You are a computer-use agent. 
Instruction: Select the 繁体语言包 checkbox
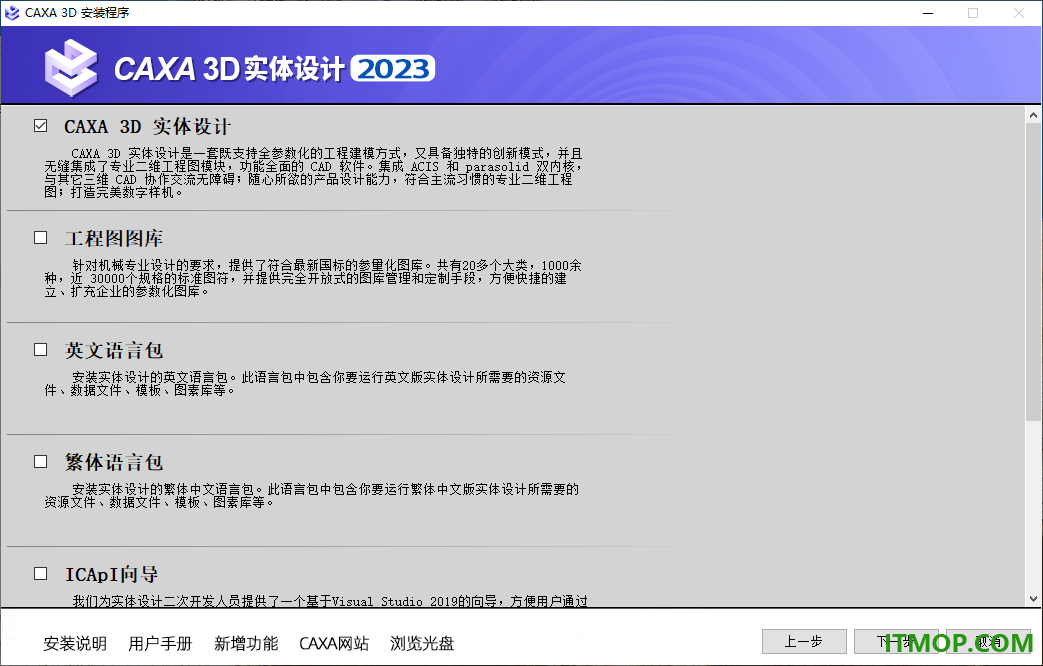(x=41, y=461)
